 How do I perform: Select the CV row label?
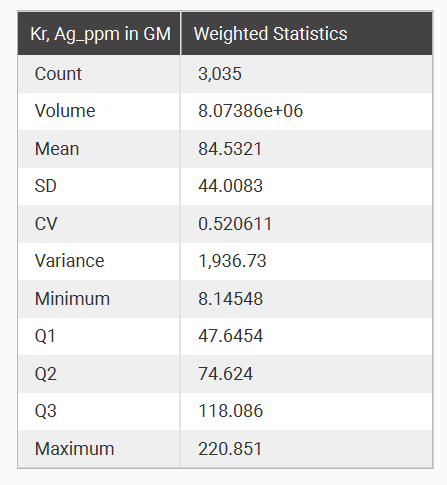pyautogui.click(x=46, y=223)
